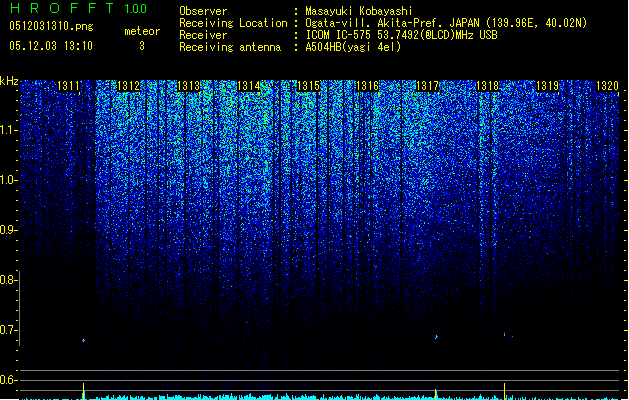
Task: Click ICOM IC-575 receiver details
Action: [x=401, y=35]
